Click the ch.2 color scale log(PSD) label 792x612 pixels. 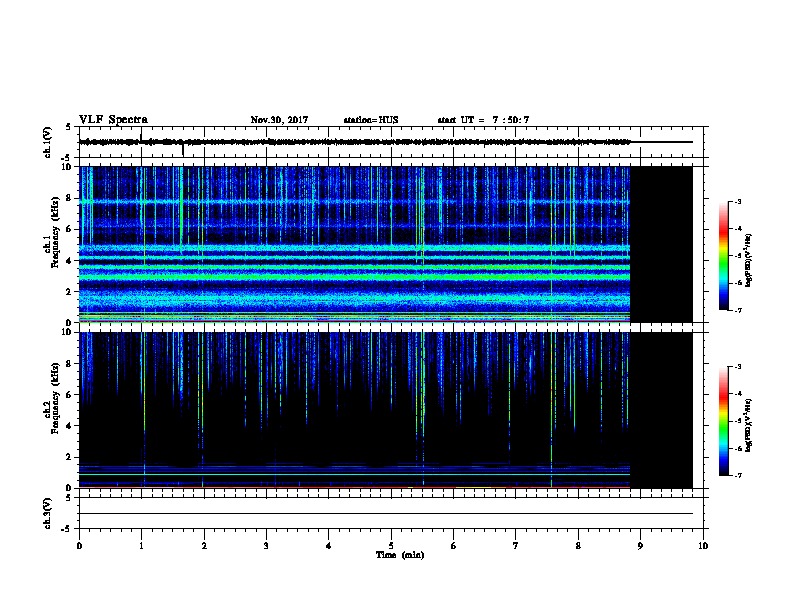(748, 426)
